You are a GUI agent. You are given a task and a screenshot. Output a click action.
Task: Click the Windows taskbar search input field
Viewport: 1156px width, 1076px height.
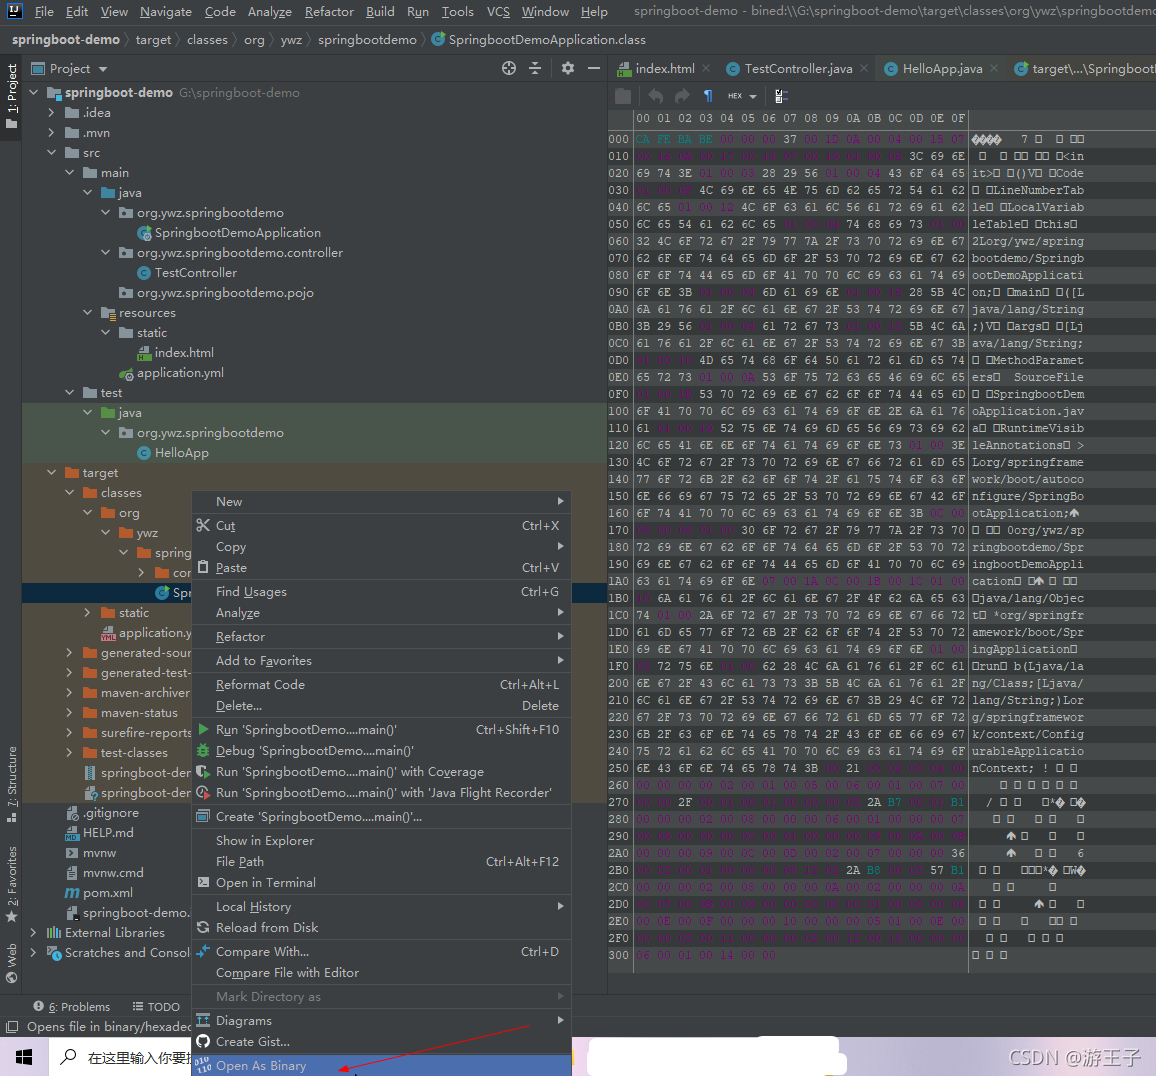tap(122, 1058)
